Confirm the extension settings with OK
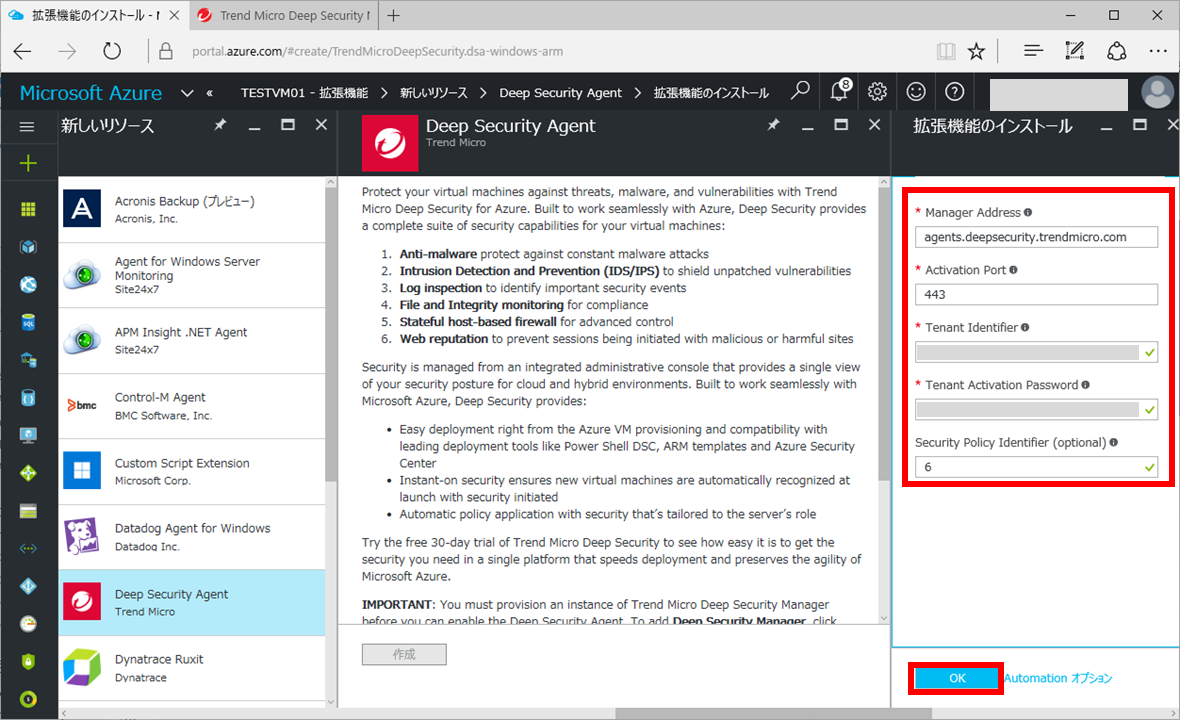The image size is (1180, 720). pos(955,678)
